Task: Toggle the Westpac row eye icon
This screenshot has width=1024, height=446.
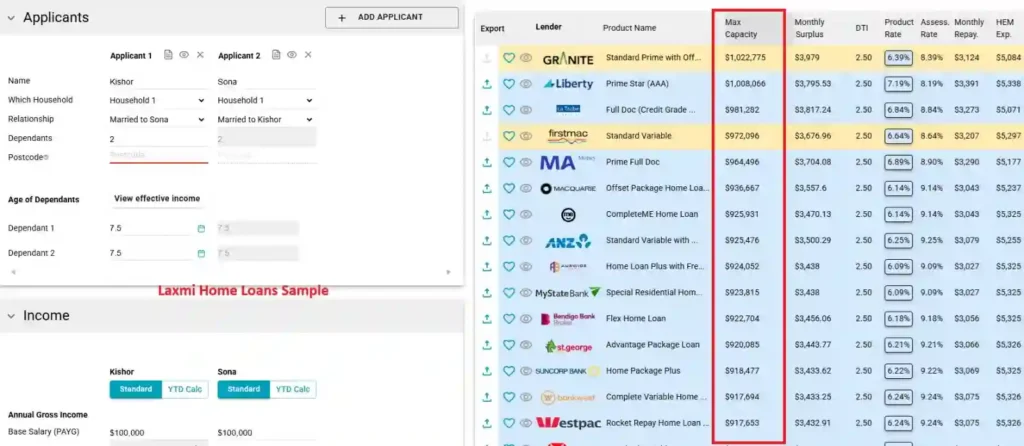Action: [526, 423]
